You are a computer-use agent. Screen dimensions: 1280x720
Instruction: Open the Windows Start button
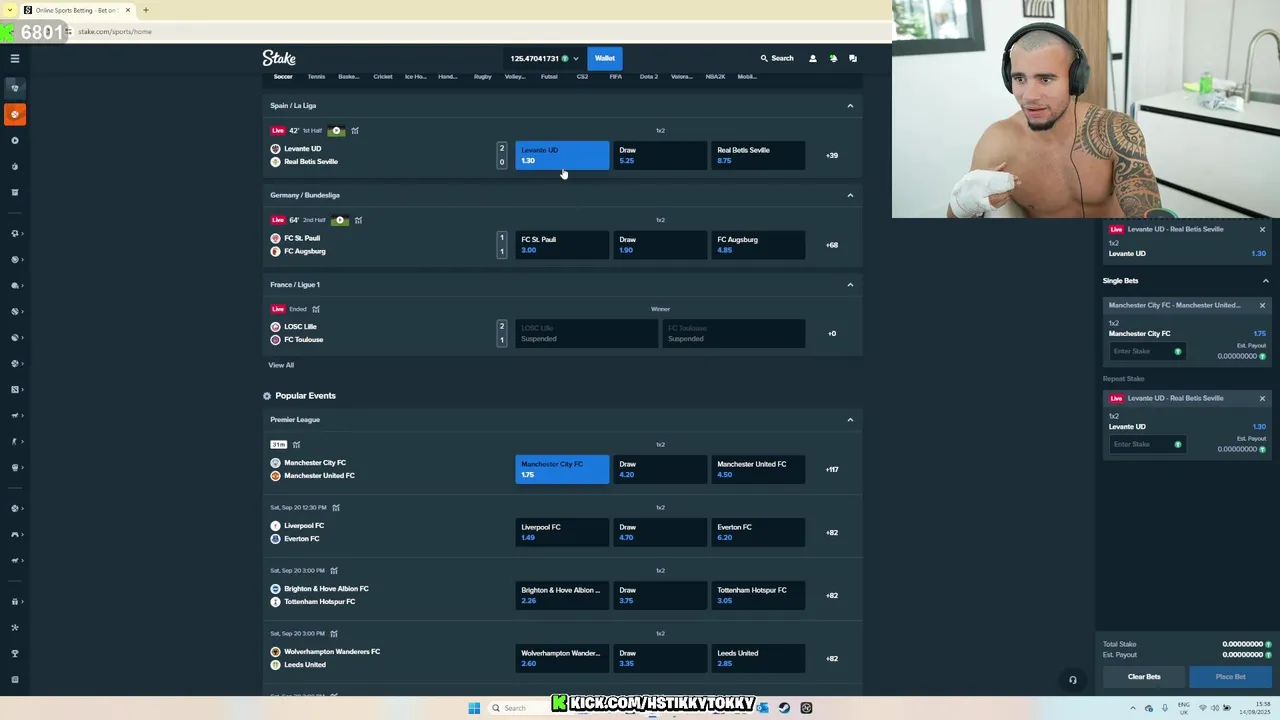[x=474, y=708]
